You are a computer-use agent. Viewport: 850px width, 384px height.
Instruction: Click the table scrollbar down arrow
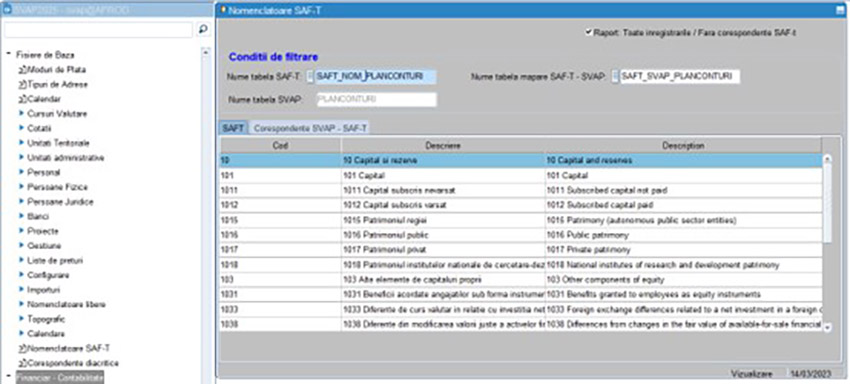827,327
